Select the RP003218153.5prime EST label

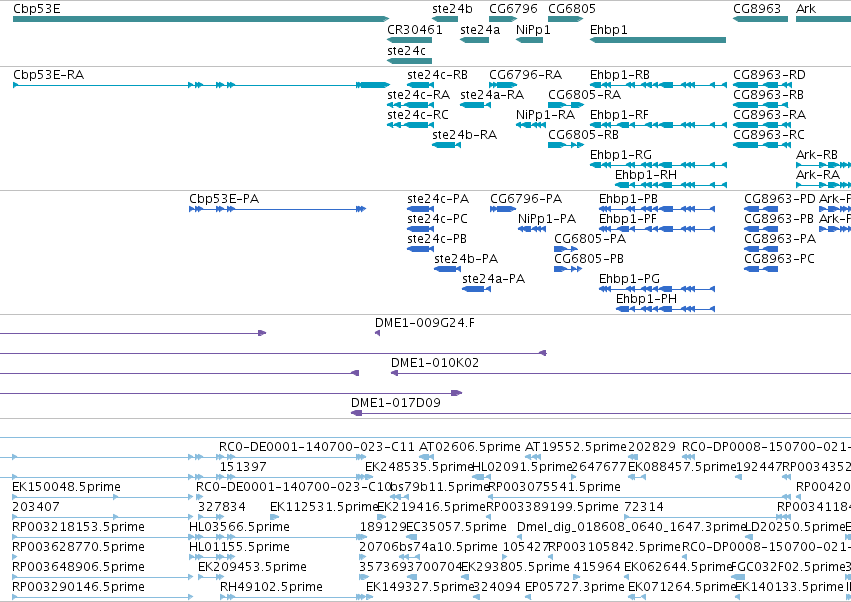coord(78,528)
